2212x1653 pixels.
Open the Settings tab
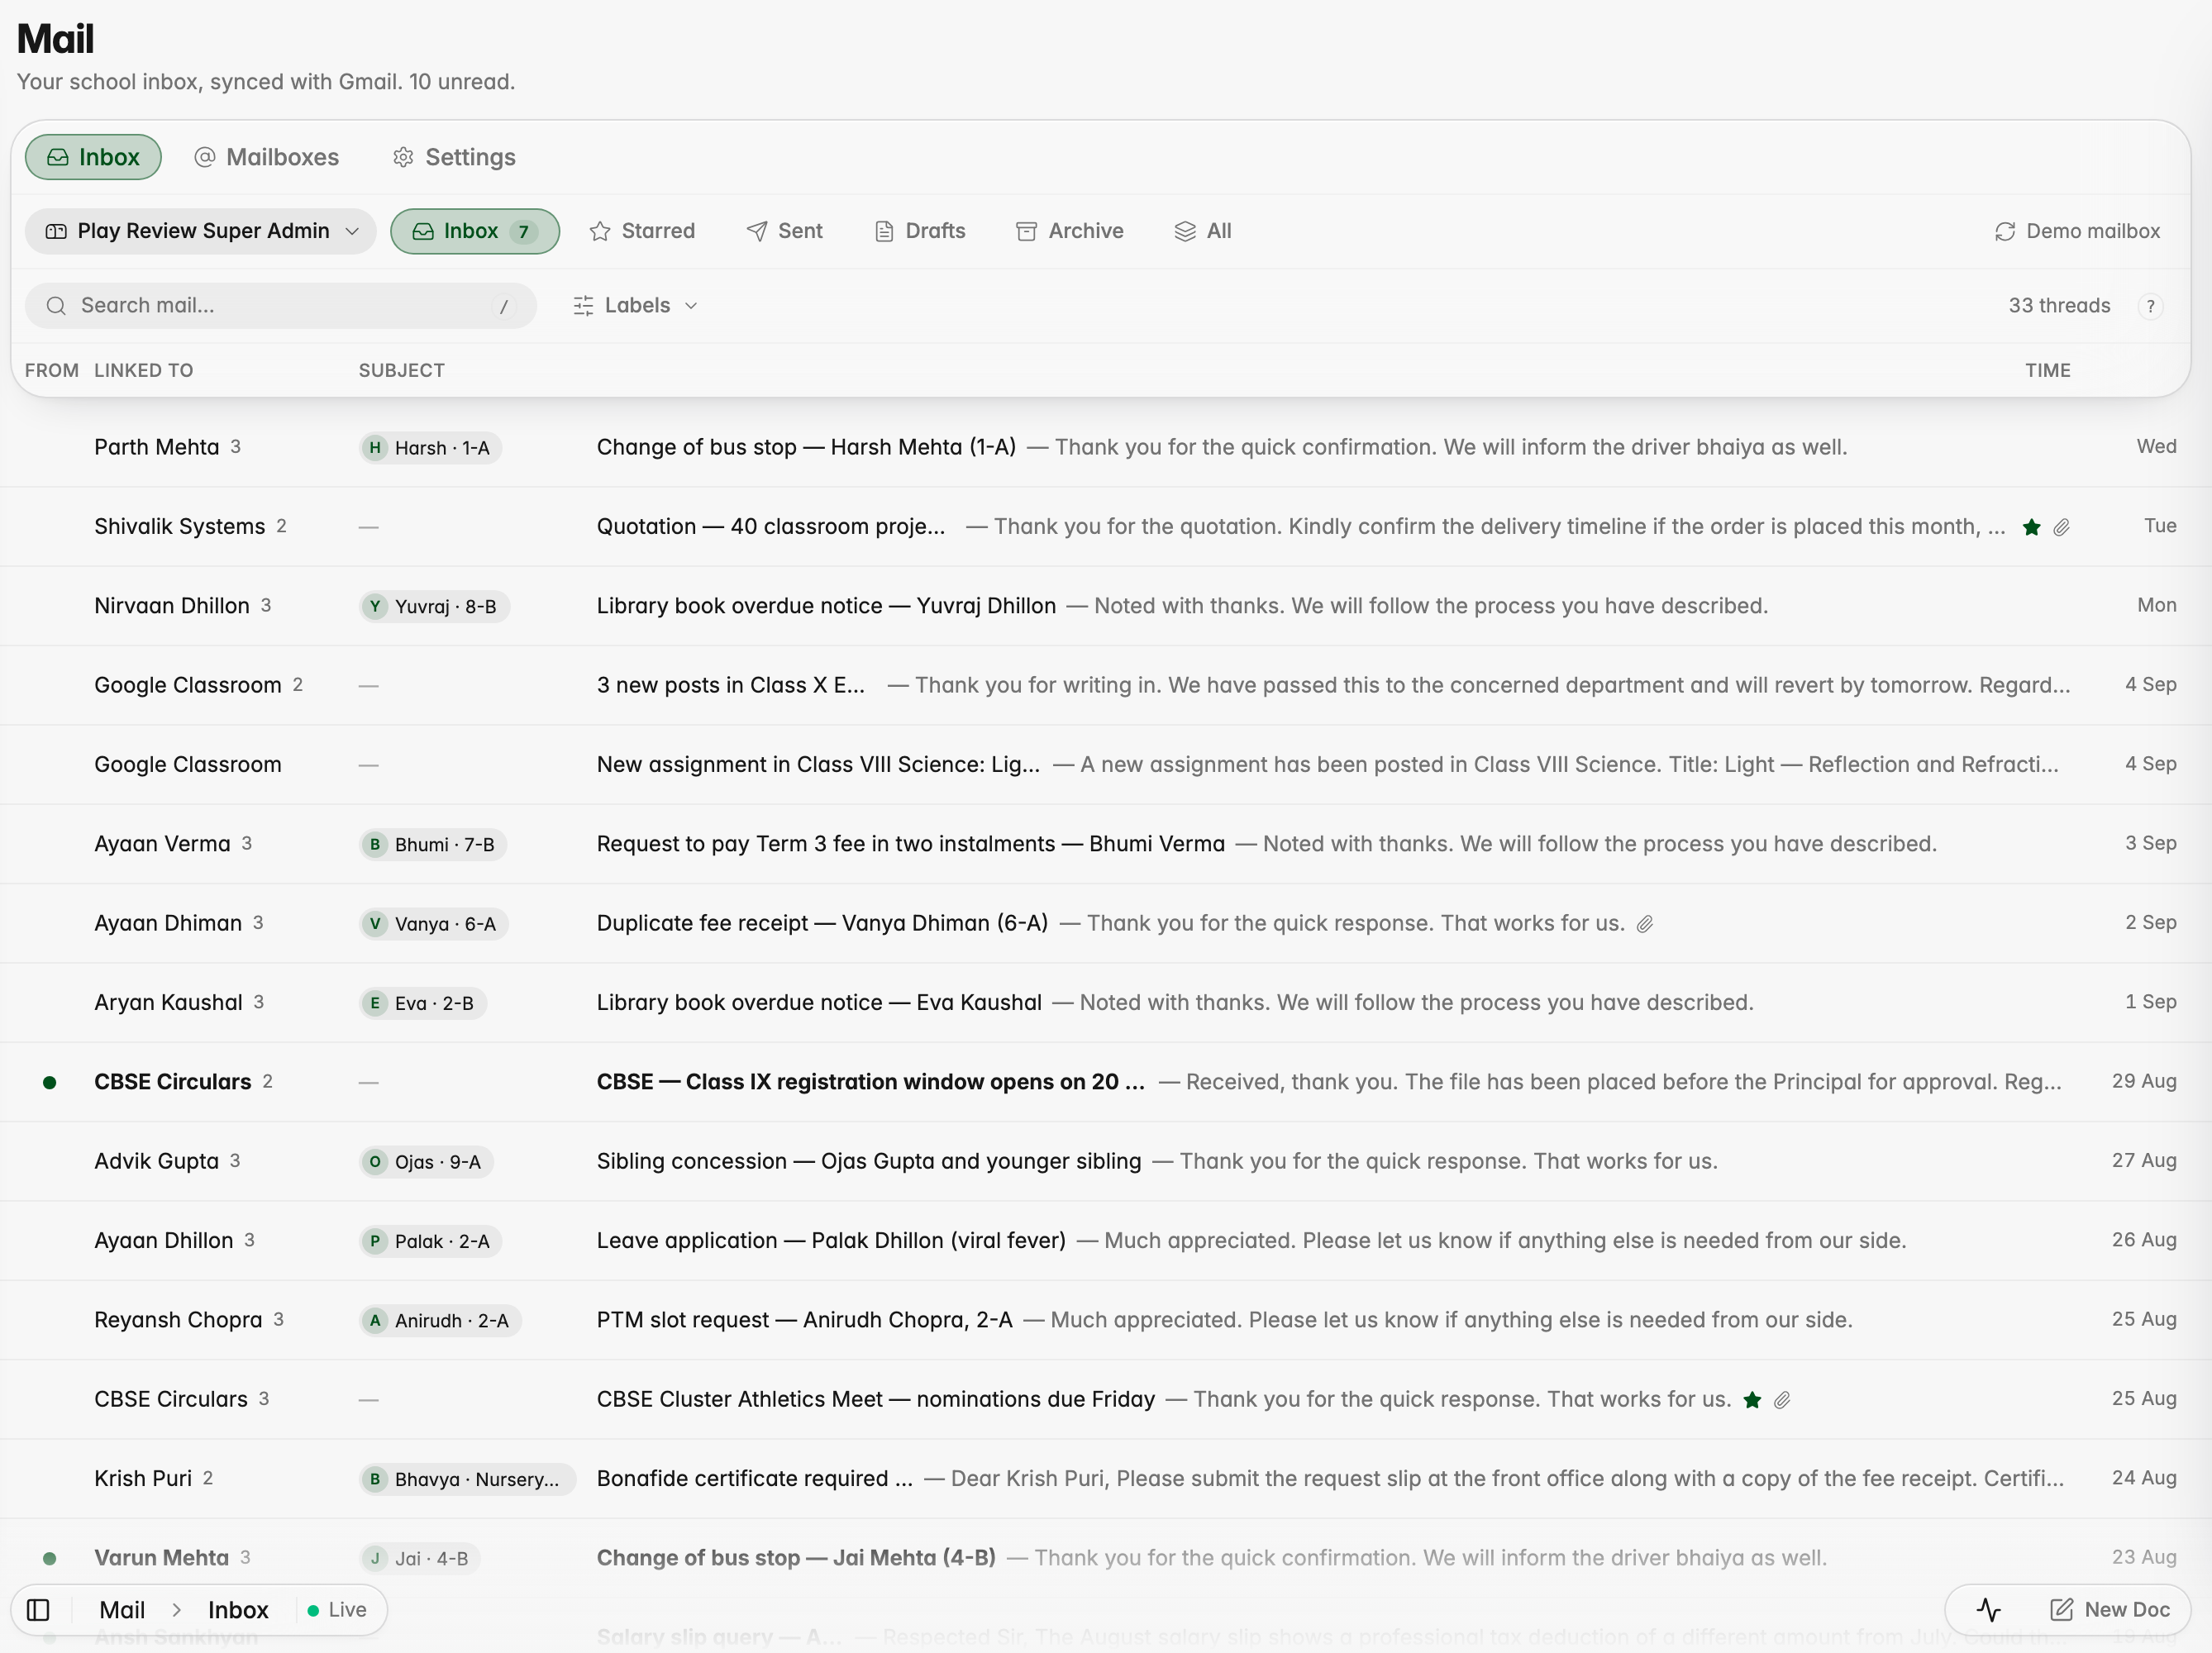point(455,157)
